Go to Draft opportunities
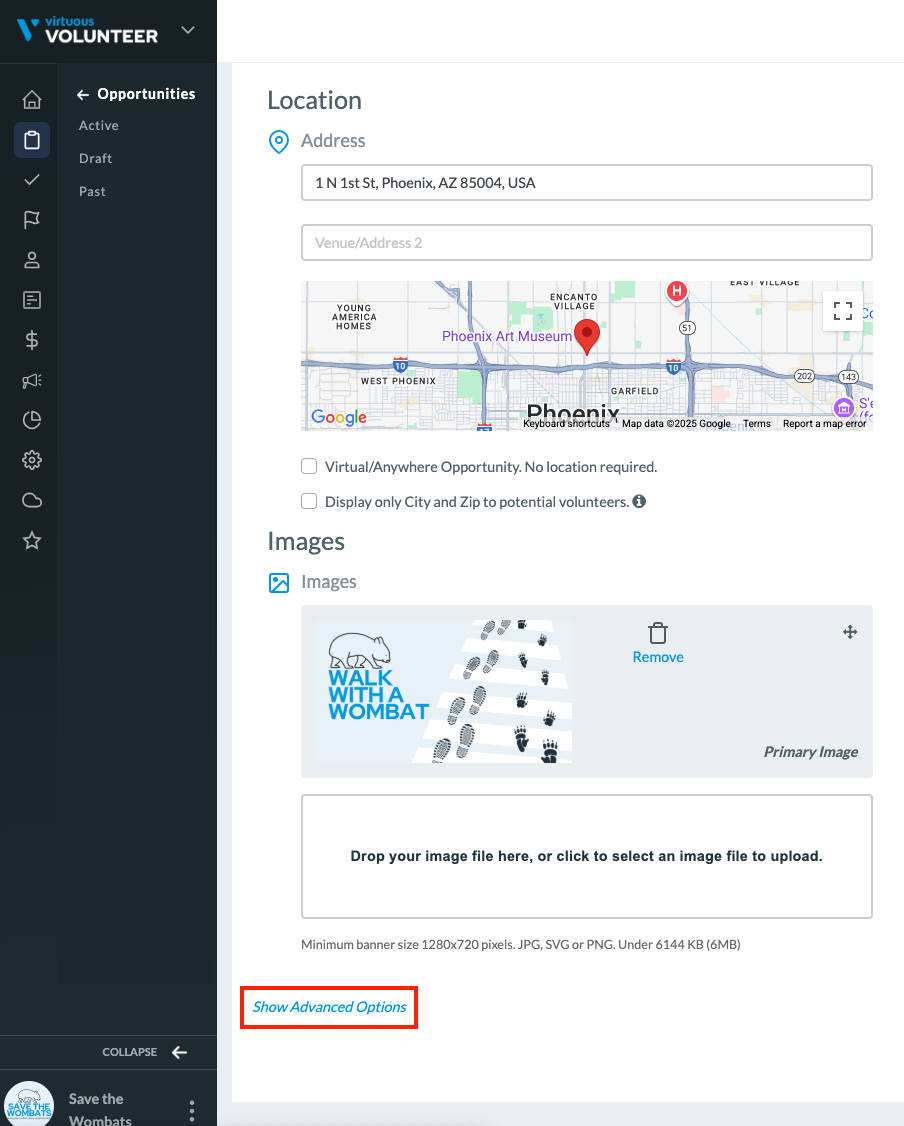 [96, 159]
